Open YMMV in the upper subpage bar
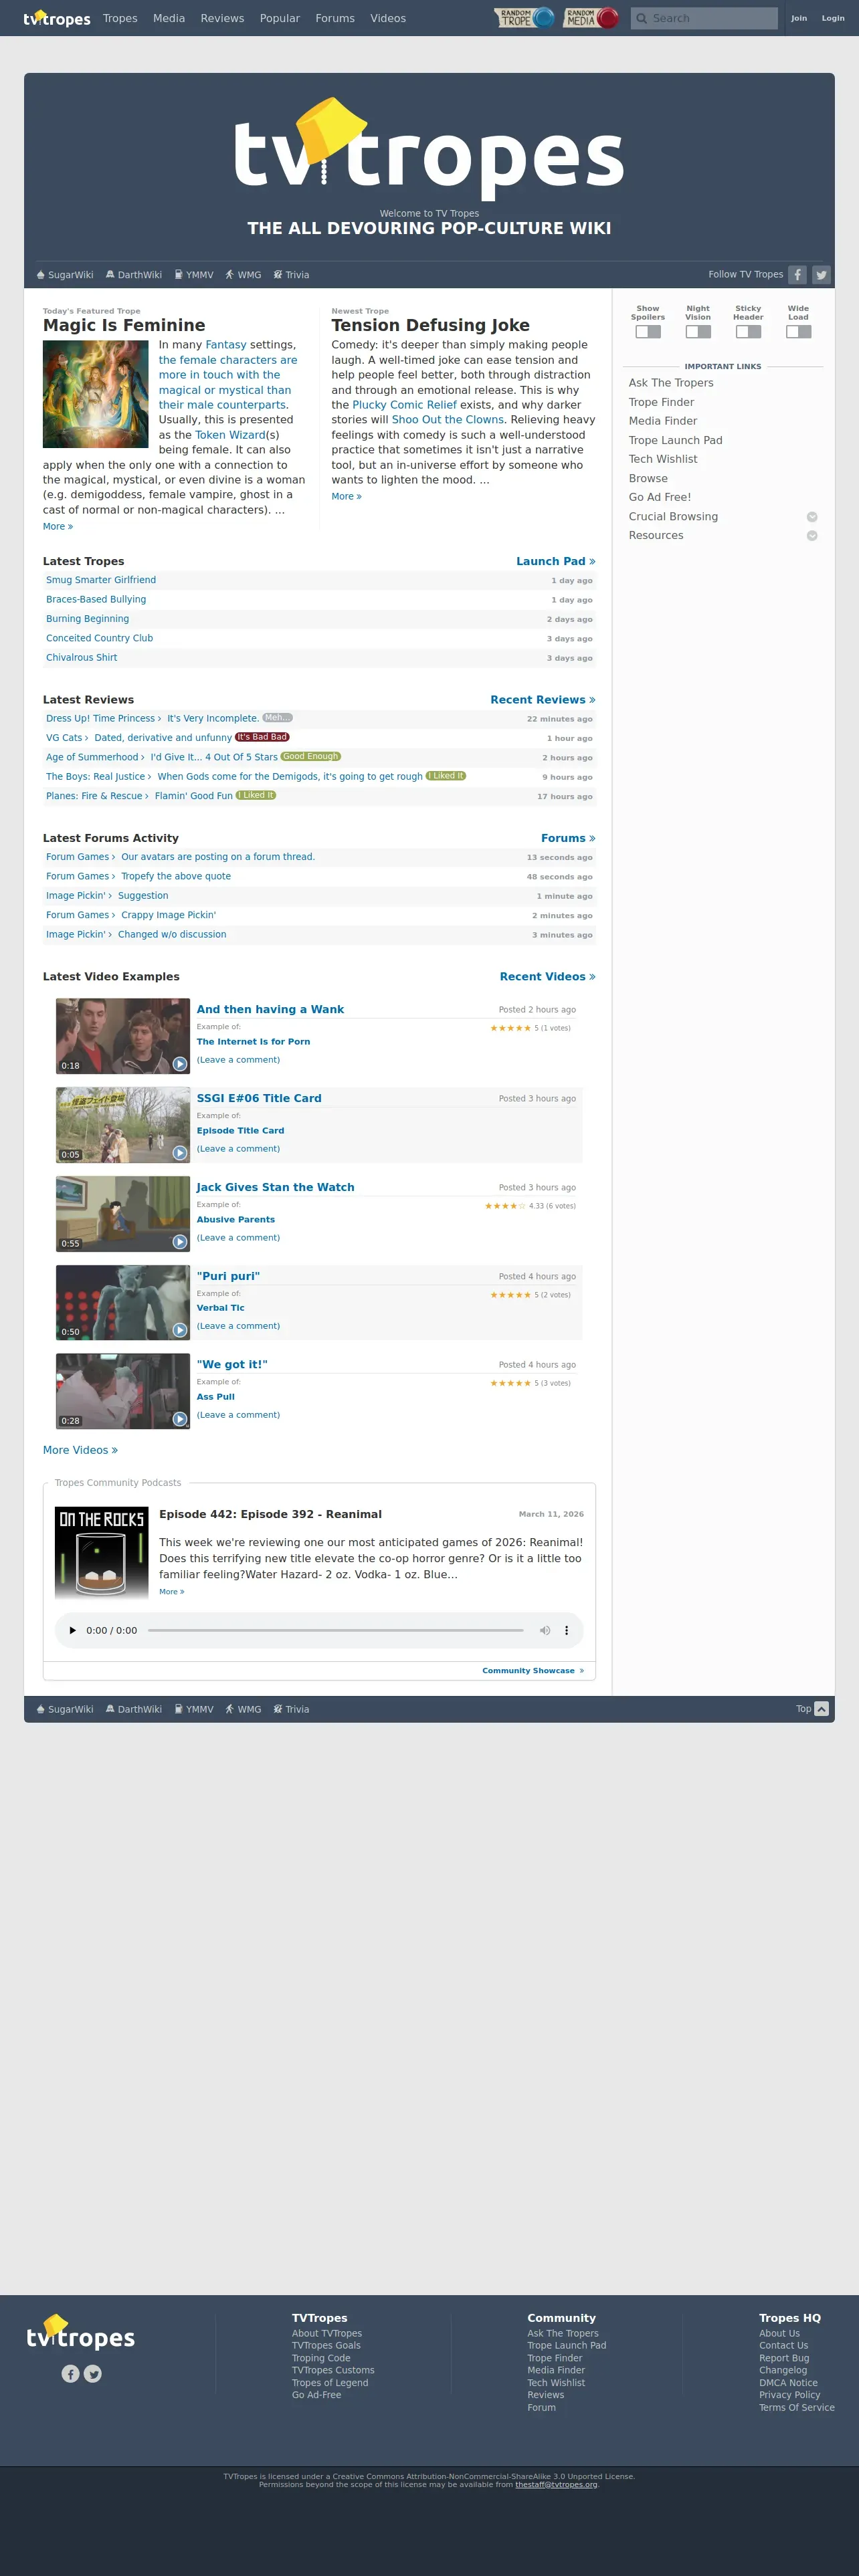The height and width of the screenshot is (2576, 859). 194,275
